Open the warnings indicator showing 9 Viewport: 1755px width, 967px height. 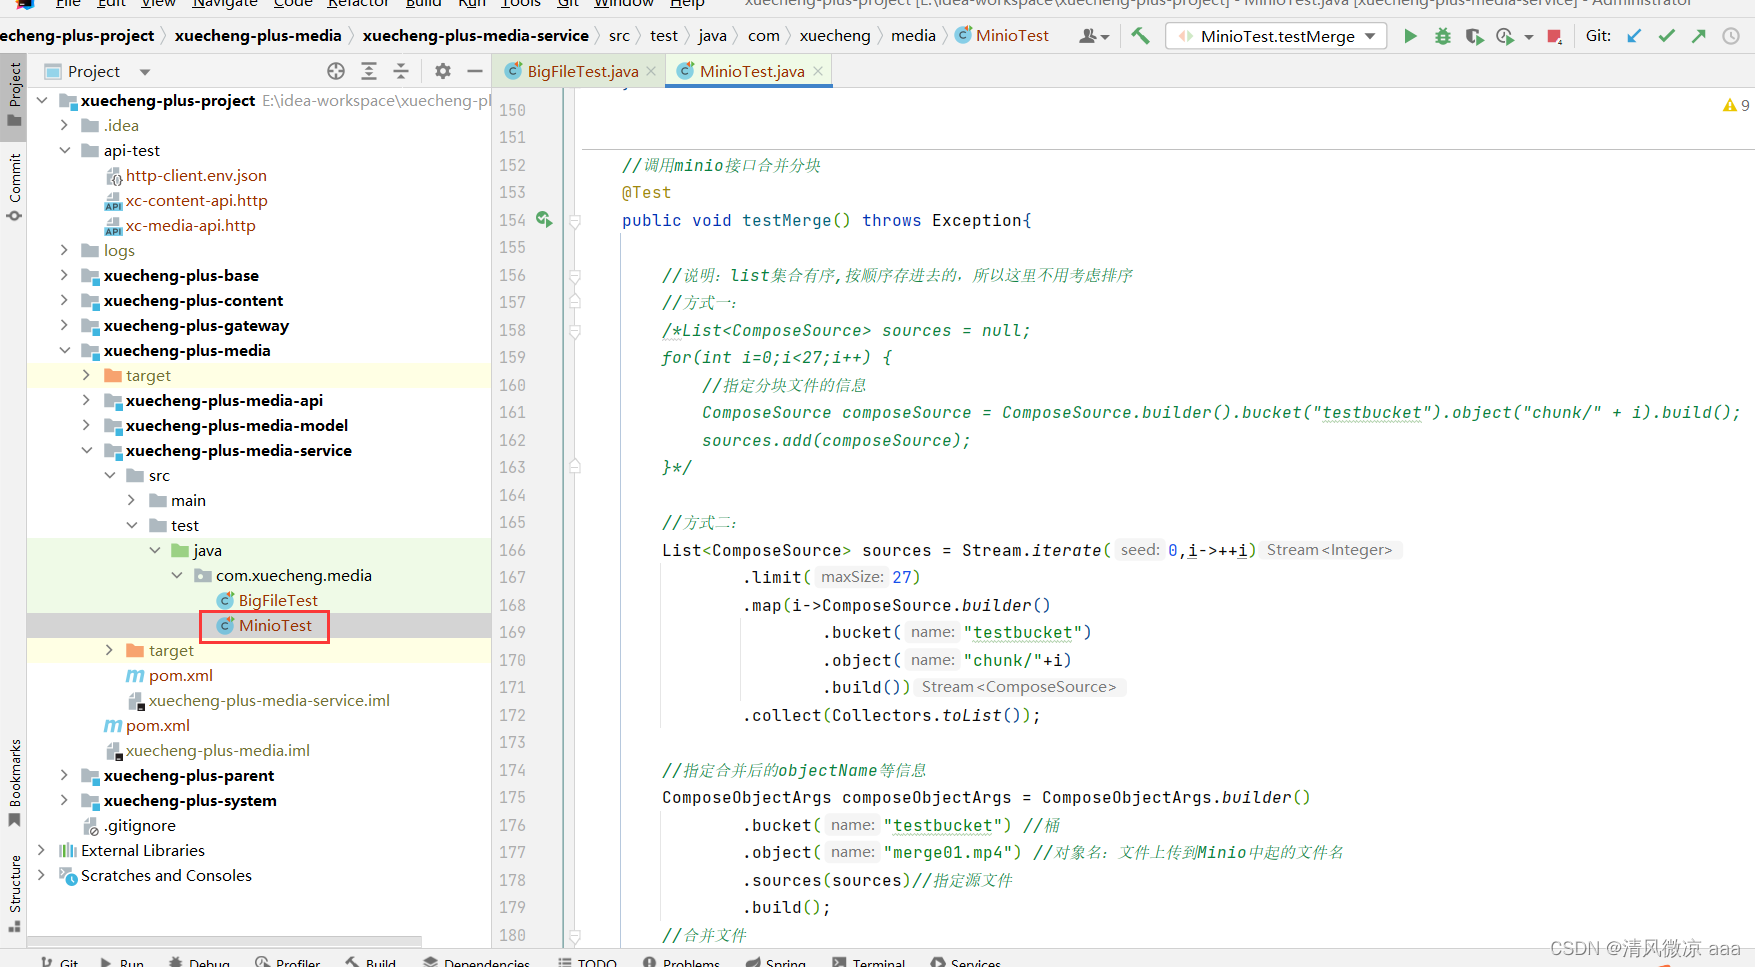pyautogui.click(x=1736, y=105)
